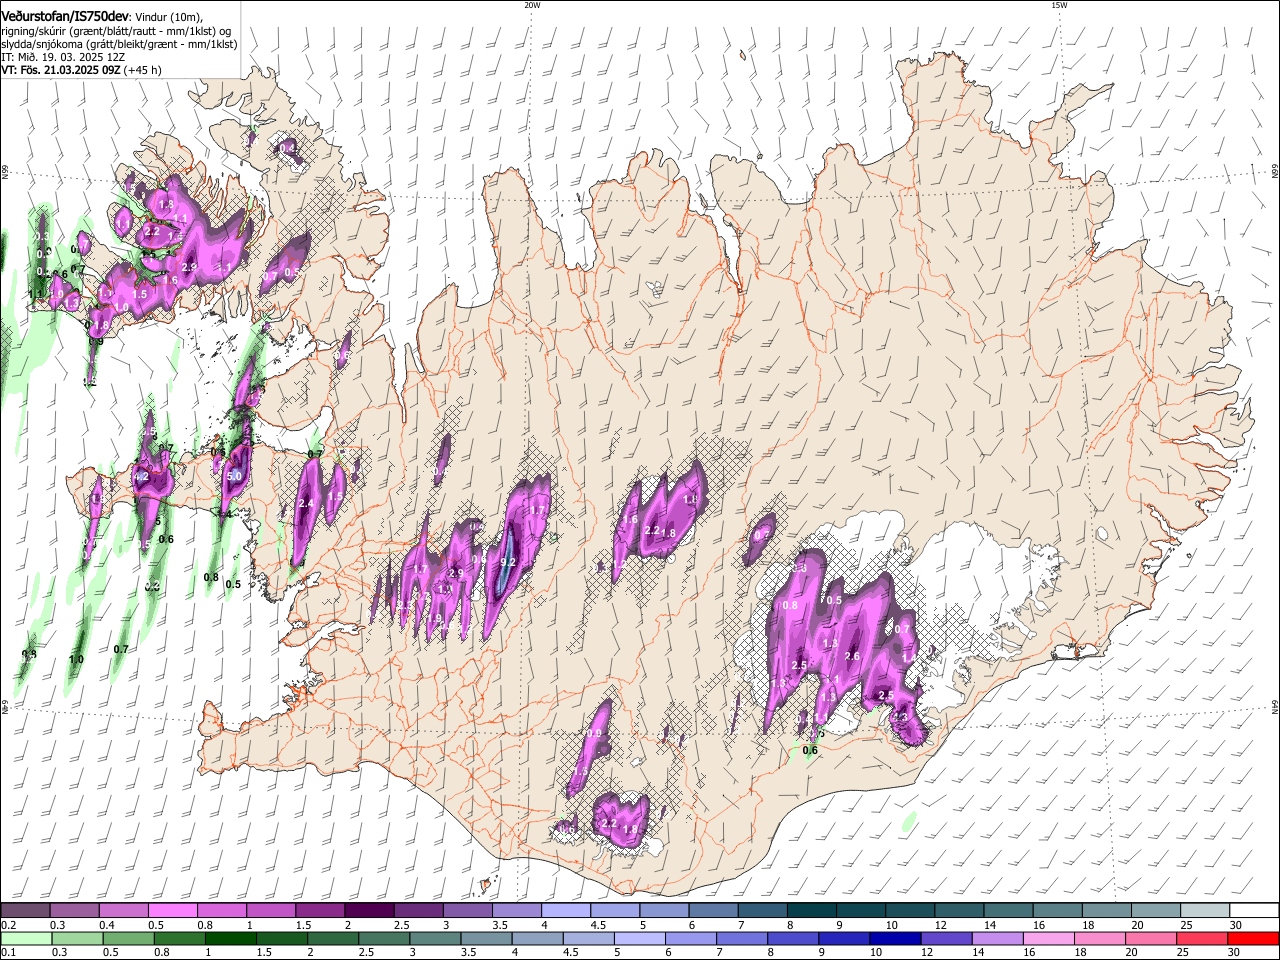
Task: Click the darkest green swatch in lower legend row
Action: coord(230,939)
